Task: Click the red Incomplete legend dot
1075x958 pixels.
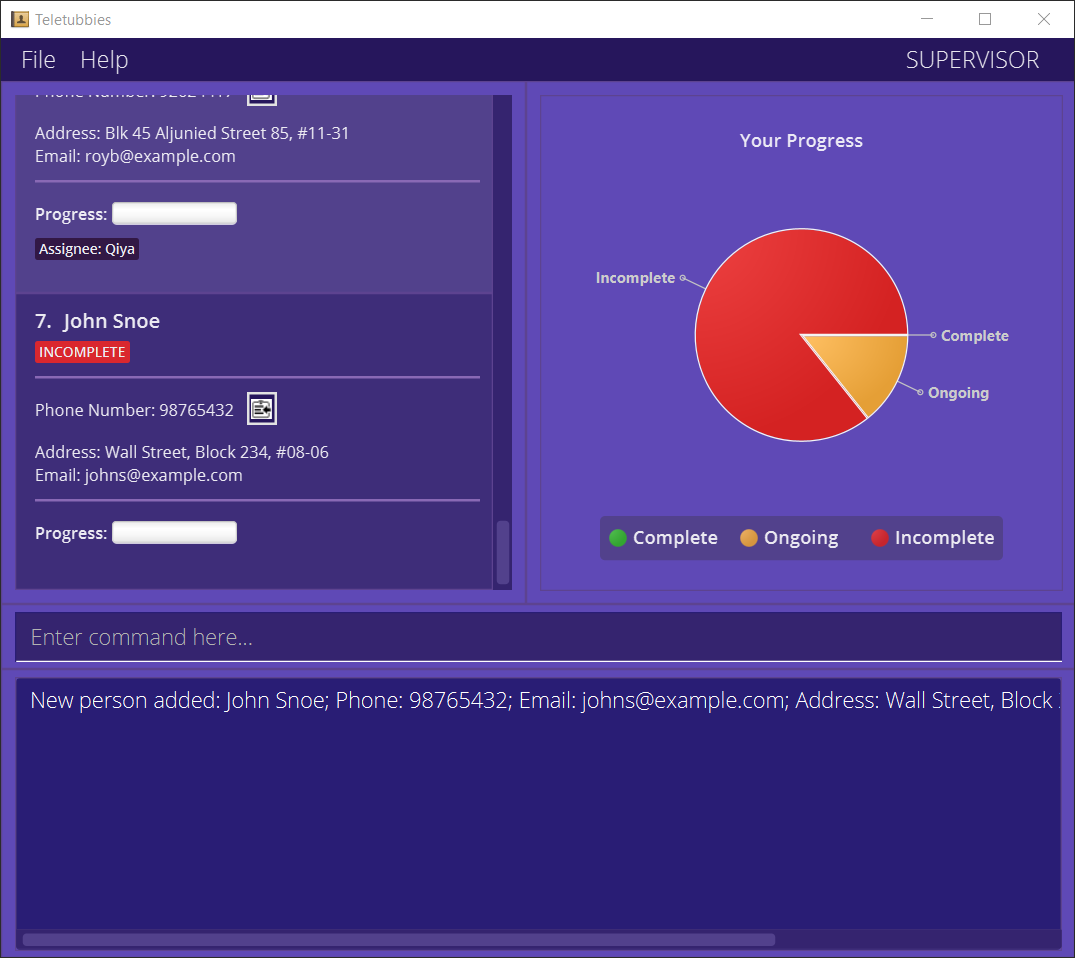Action: (879, 538)
